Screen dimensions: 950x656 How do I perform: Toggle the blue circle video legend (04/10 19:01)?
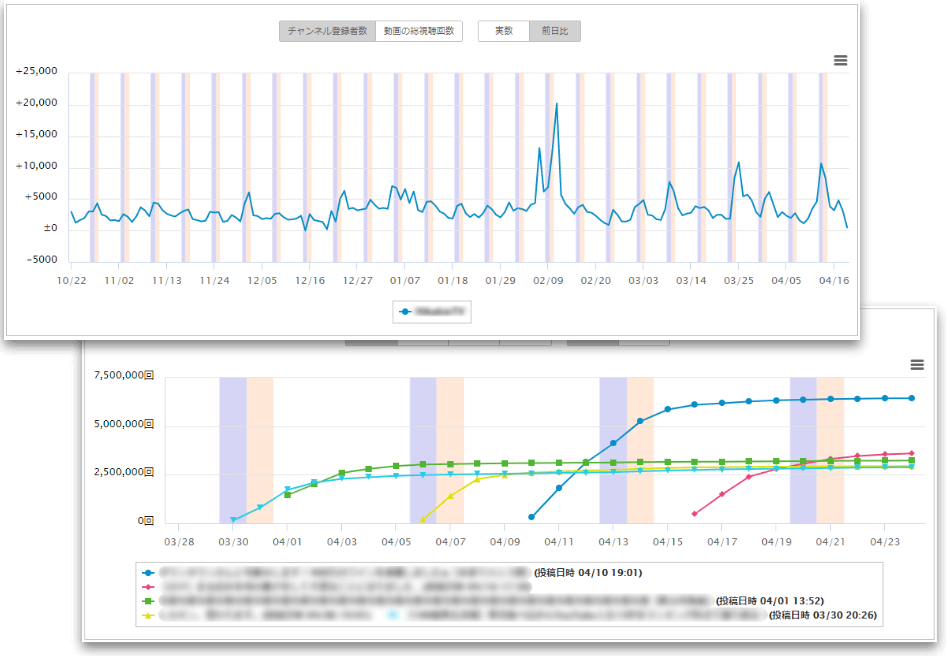click(x=393, y=572)
